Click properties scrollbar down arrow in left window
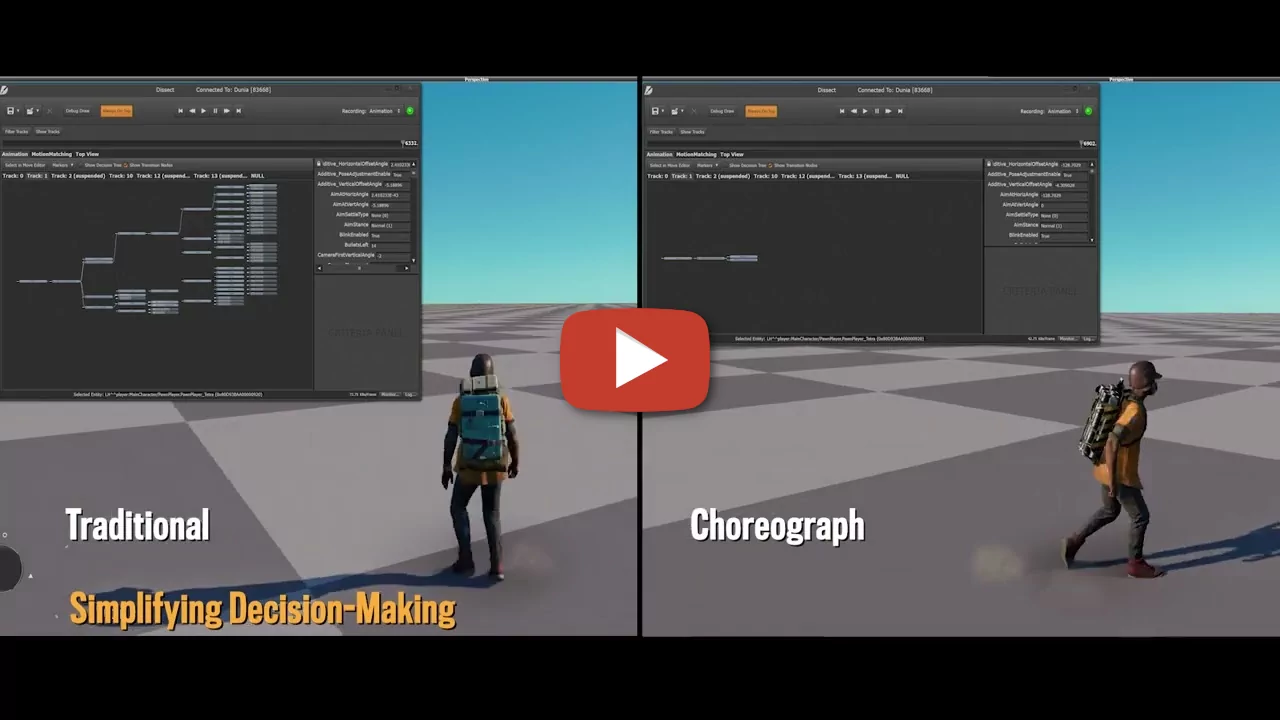This screenshot has width=1280, height=720. click(x=413, y=260)
